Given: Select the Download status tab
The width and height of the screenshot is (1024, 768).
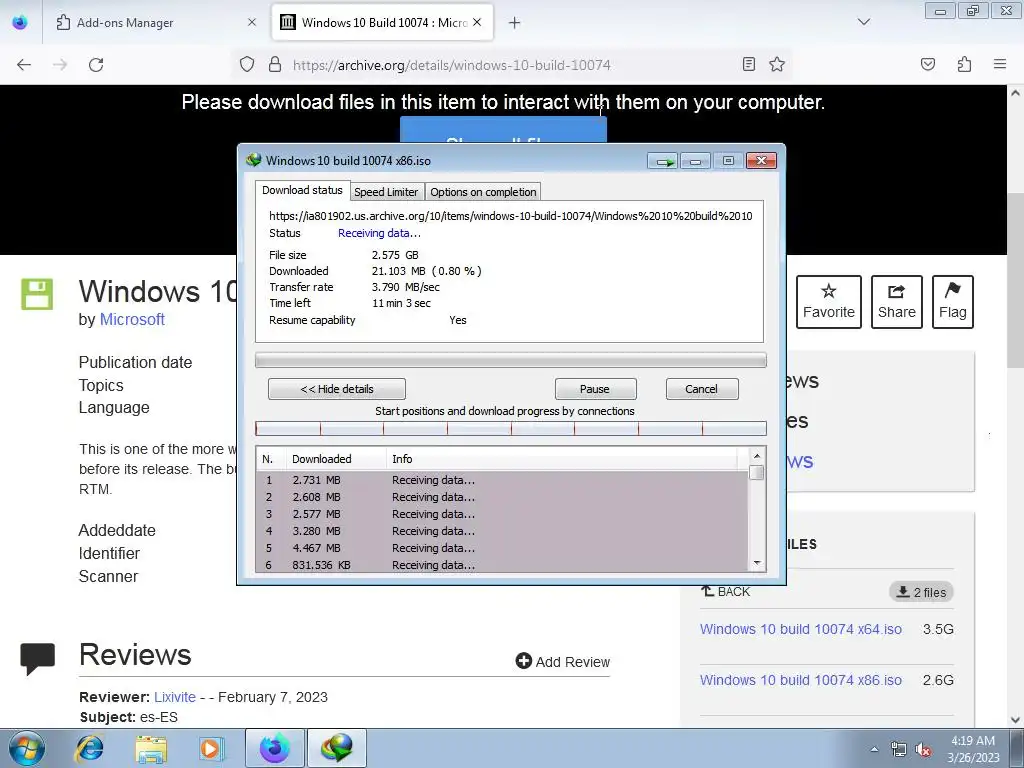Looking at the screenshot, I should 302,190.
